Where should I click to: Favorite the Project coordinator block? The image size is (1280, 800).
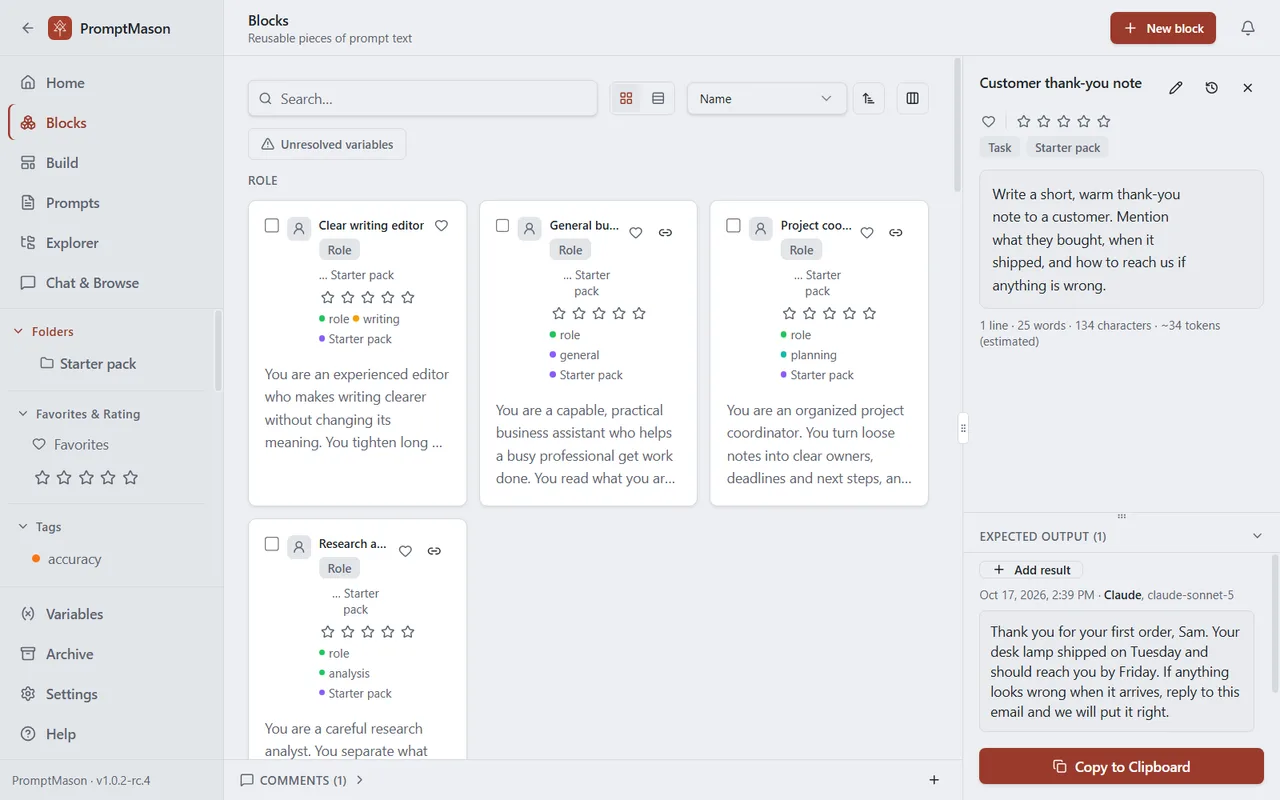coord(867,233)
